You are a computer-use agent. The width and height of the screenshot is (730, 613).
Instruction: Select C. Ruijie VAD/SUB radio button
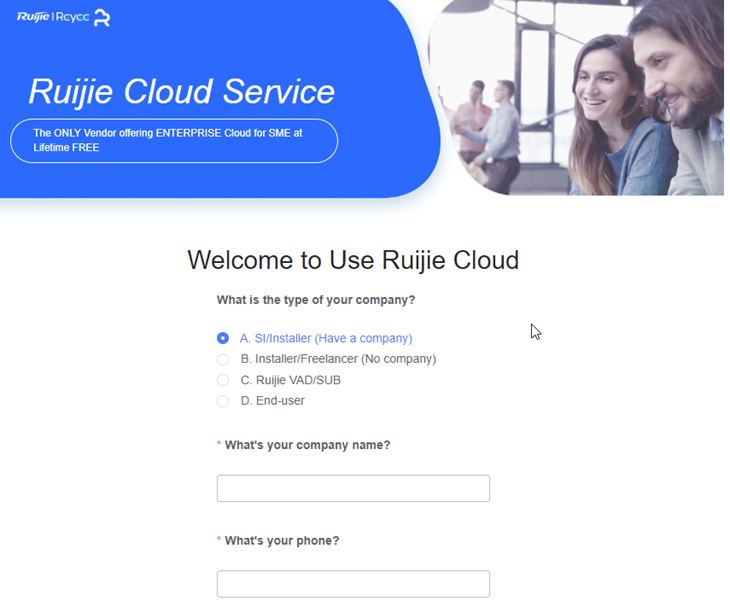tap(223, 380)
